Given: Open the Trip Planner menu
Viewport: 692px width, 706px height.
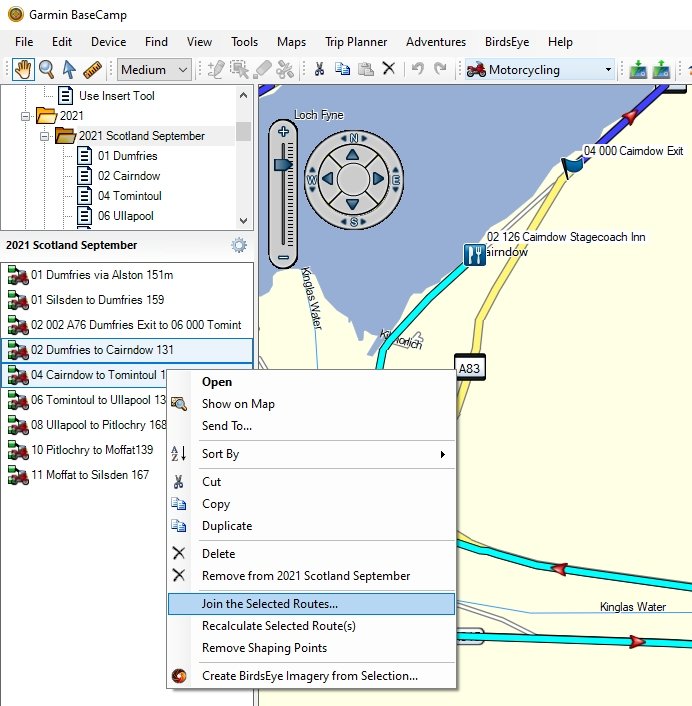Looking at the screenshot, I should click(x=356, y=42).
